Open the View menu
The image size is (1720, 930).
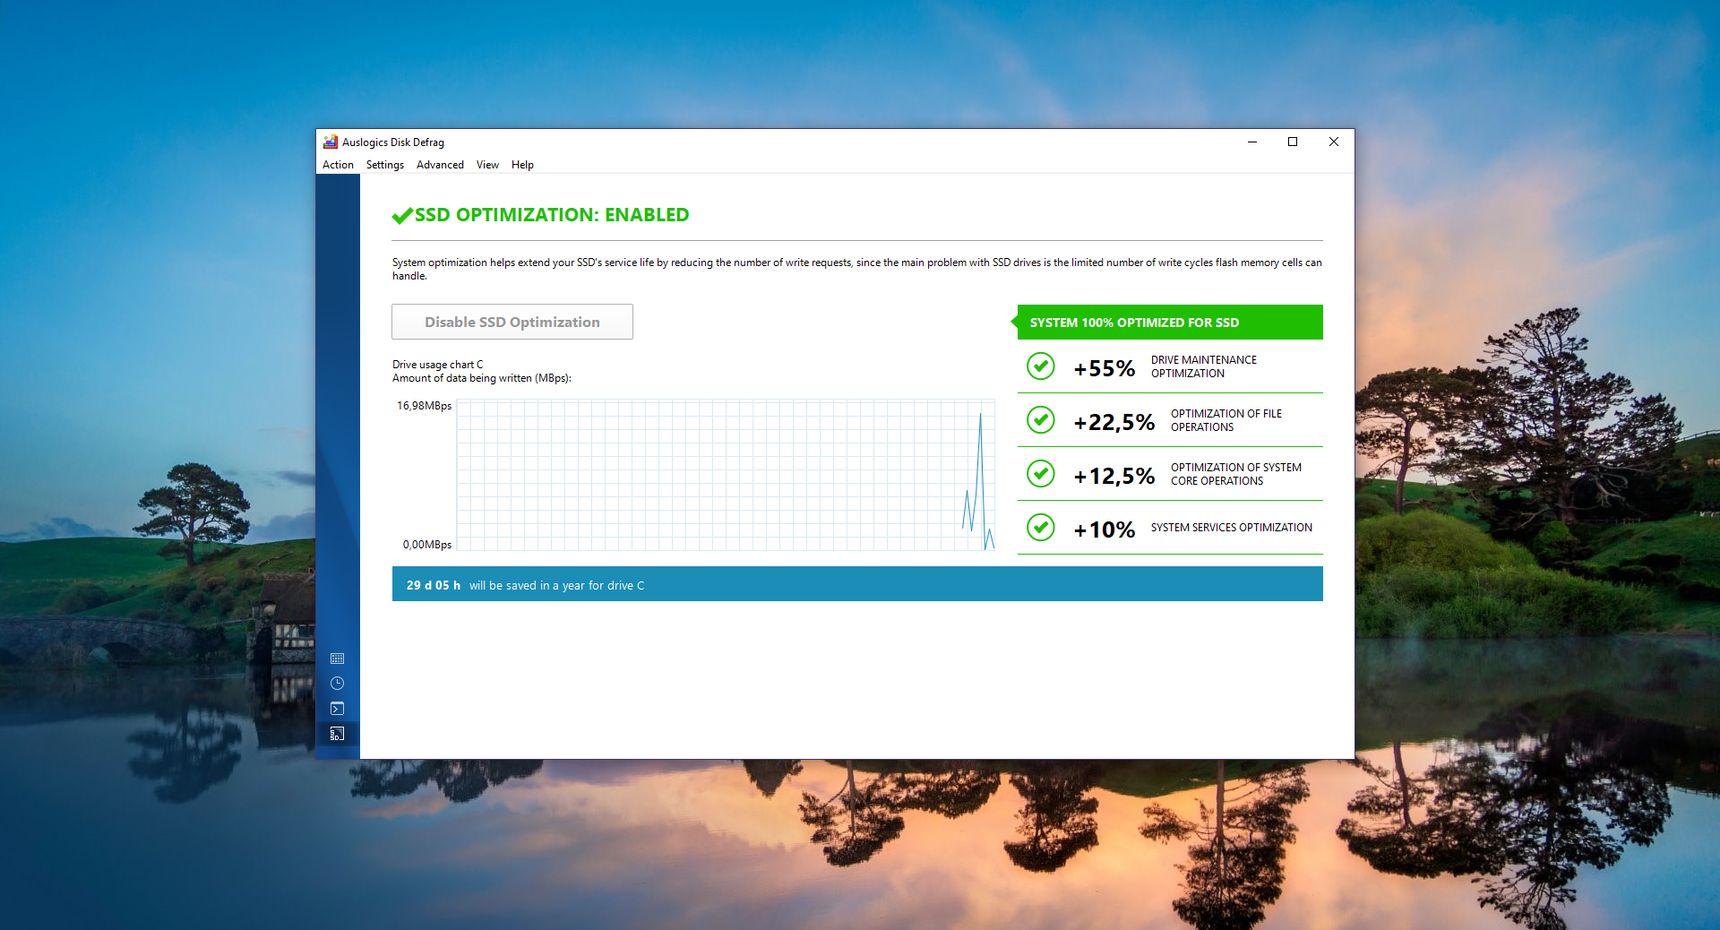click(487, 165)
